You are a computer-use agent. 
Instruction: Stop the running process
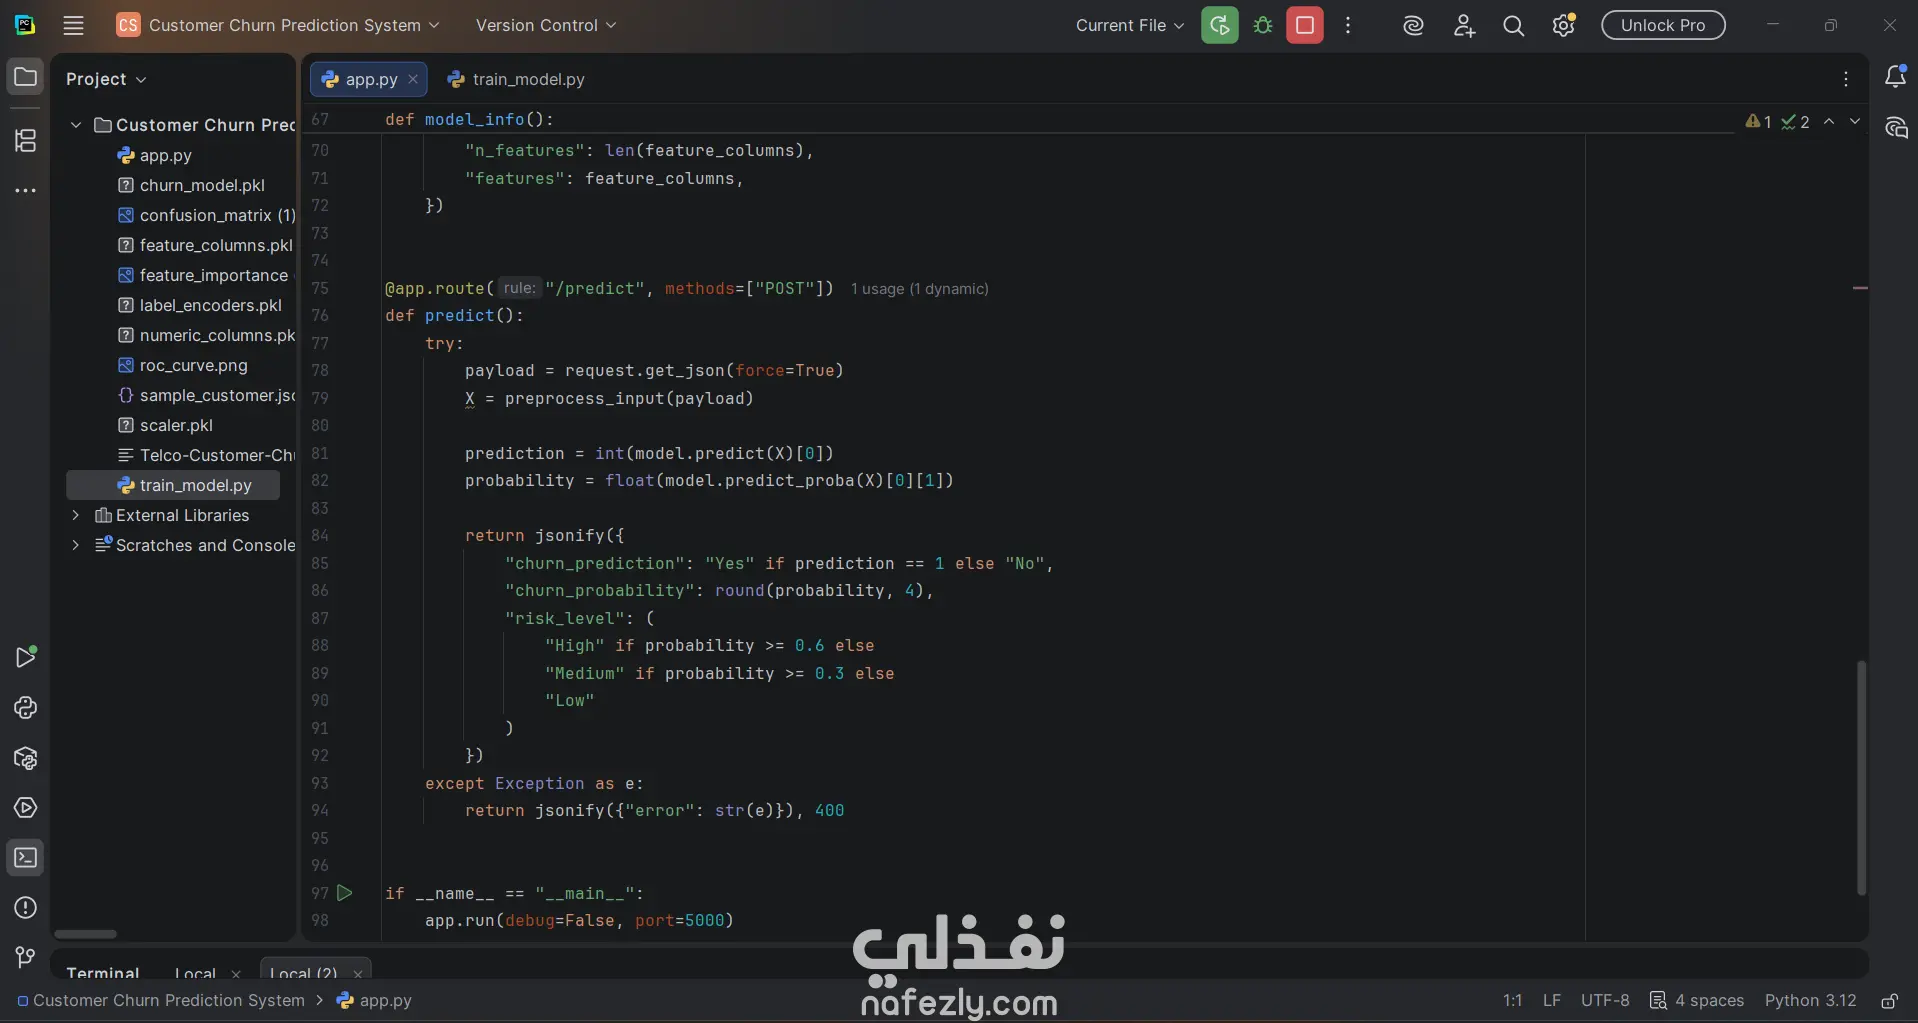click(x=1304, y=25)
